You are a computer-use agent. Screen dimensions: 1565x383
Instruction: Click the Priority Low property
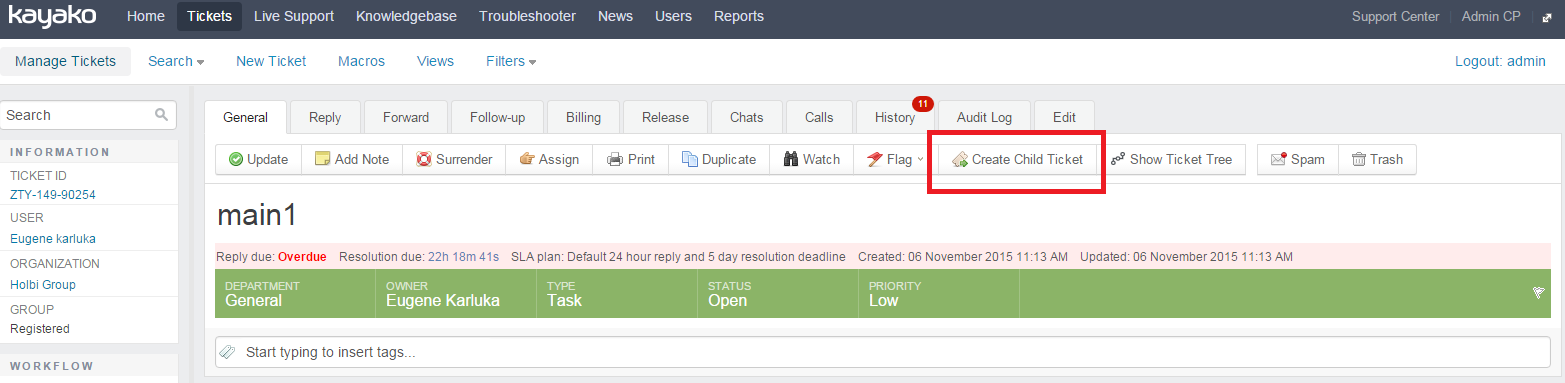(x=939, y=293)
